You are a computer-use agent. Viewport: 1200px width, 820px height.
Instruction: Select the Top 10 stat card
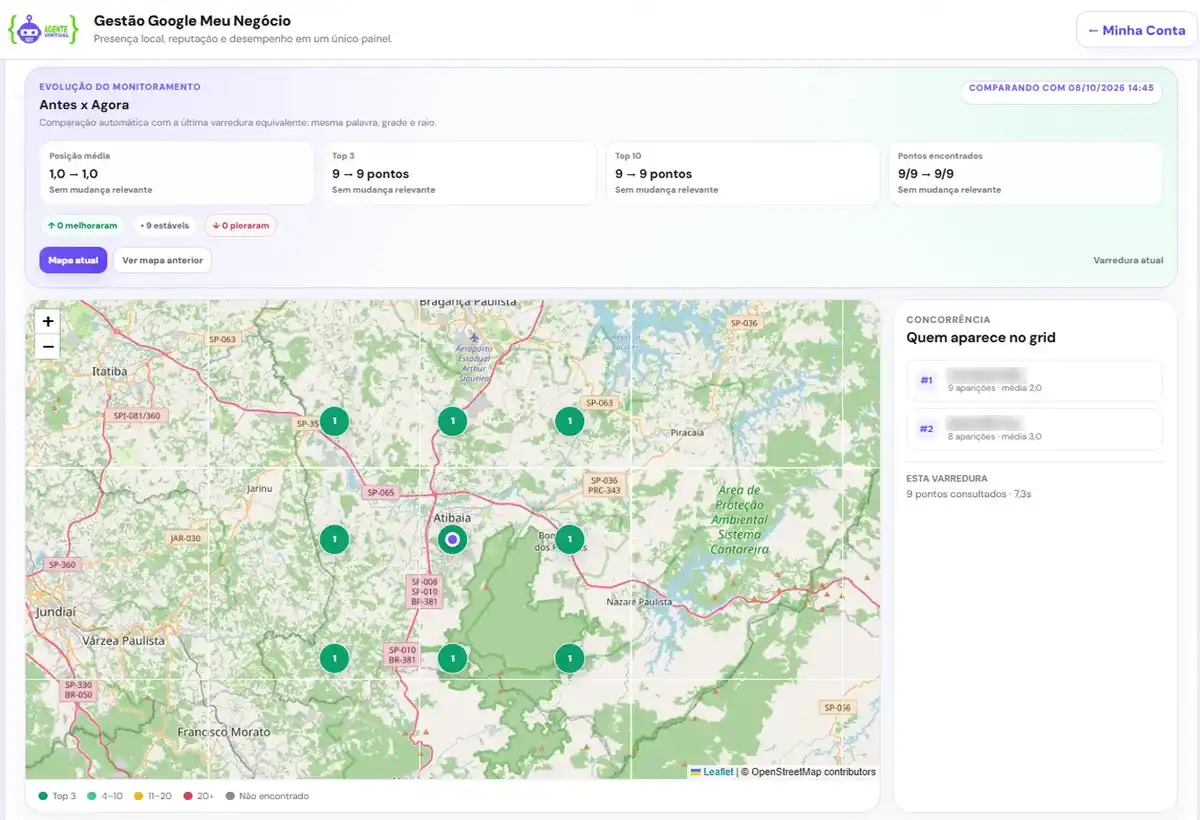(743, 173)
